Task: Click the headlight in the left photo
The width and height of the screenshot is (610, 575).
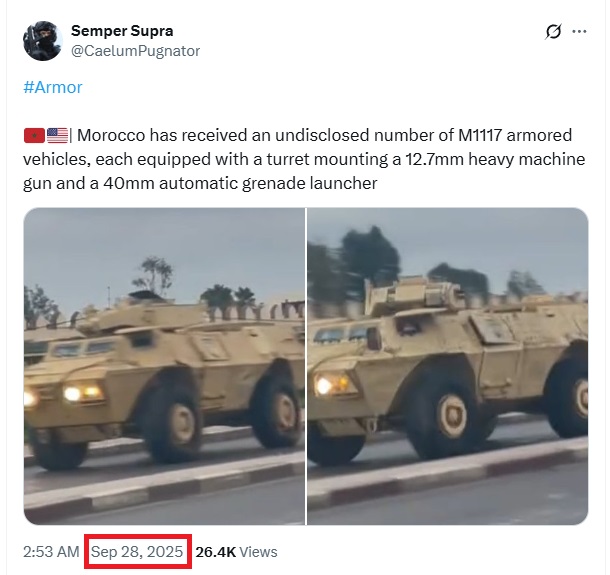Action: (84, 393)
